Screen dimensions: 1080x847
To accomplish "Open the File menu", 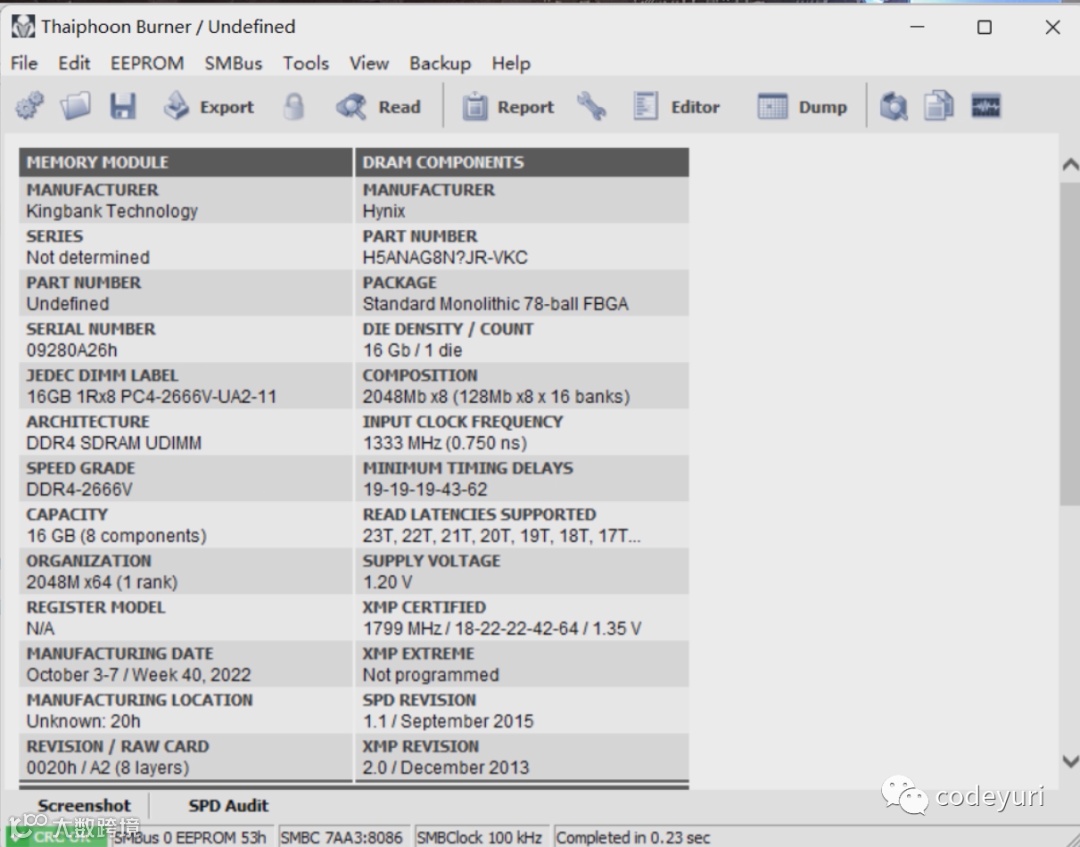I will [24, 63].
